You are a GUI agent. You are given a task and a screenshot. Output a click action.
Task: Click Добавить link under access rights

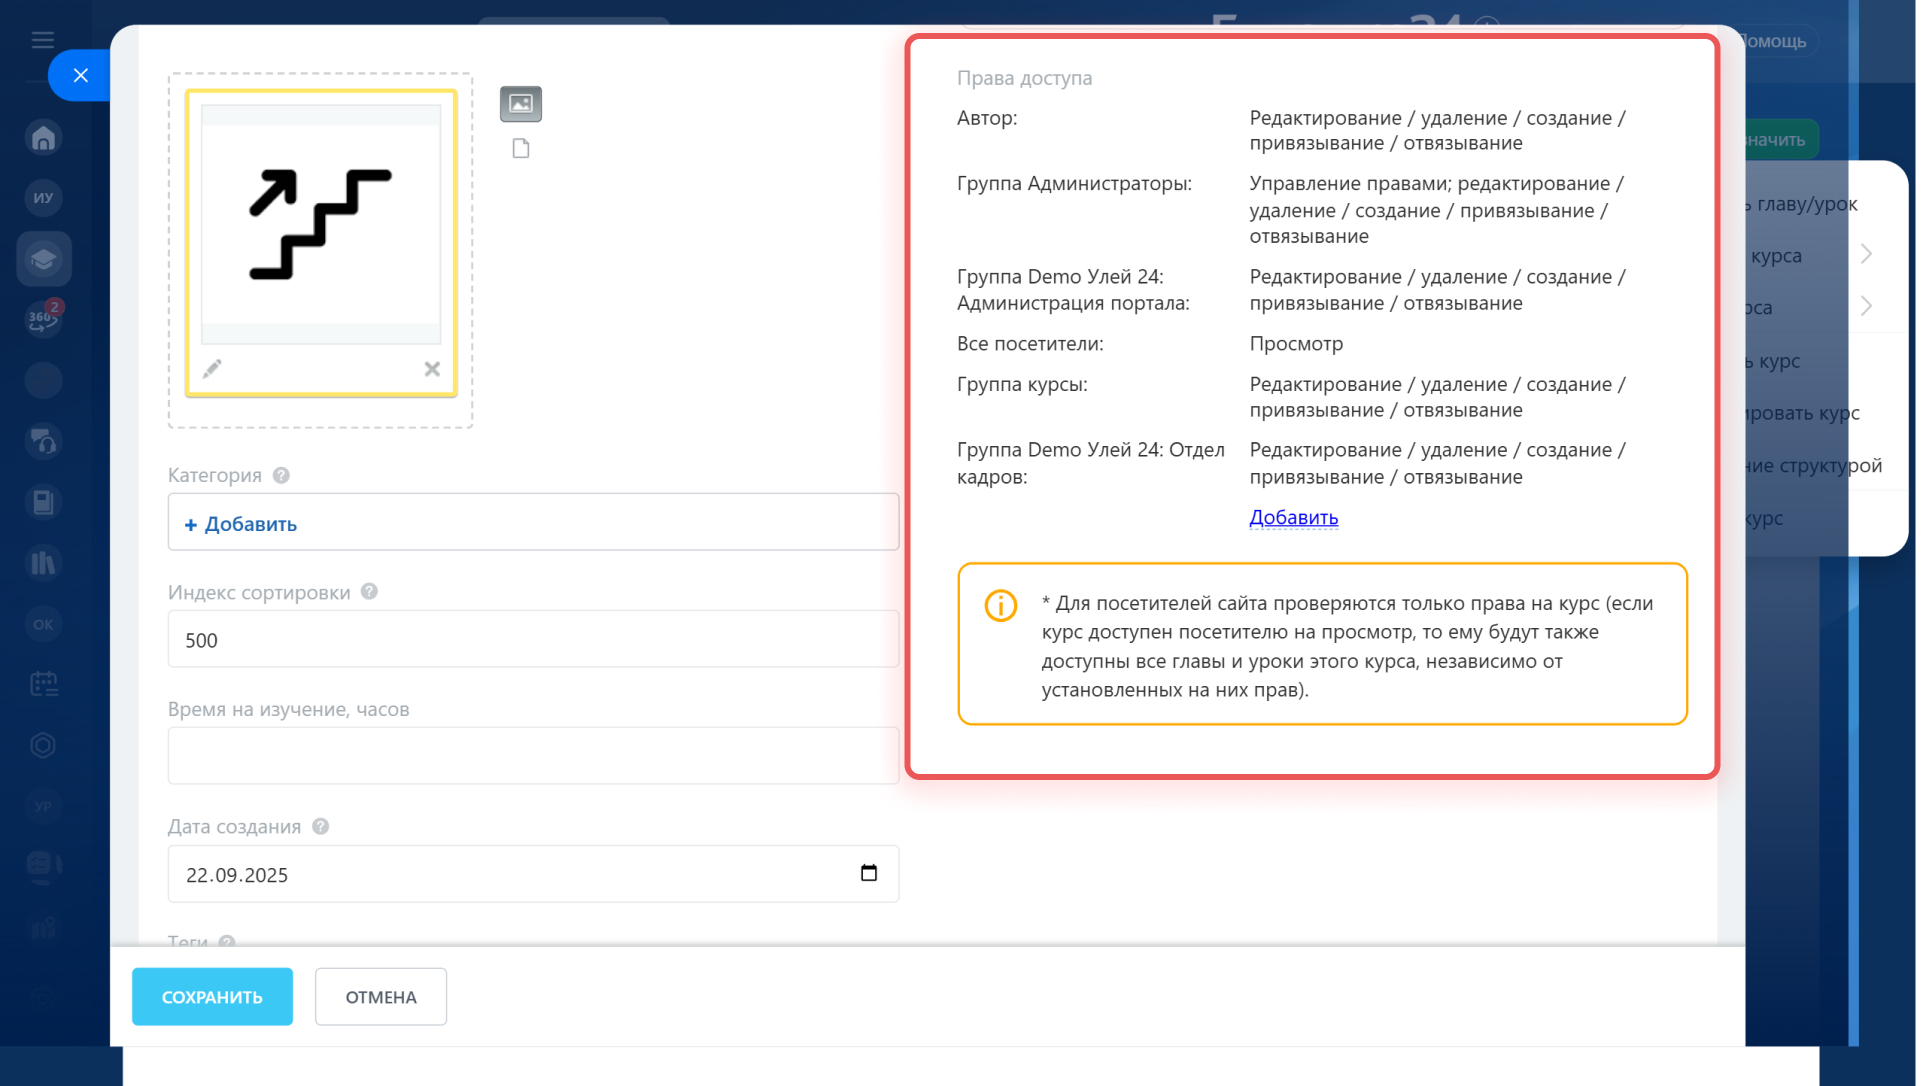(1293, 517)
